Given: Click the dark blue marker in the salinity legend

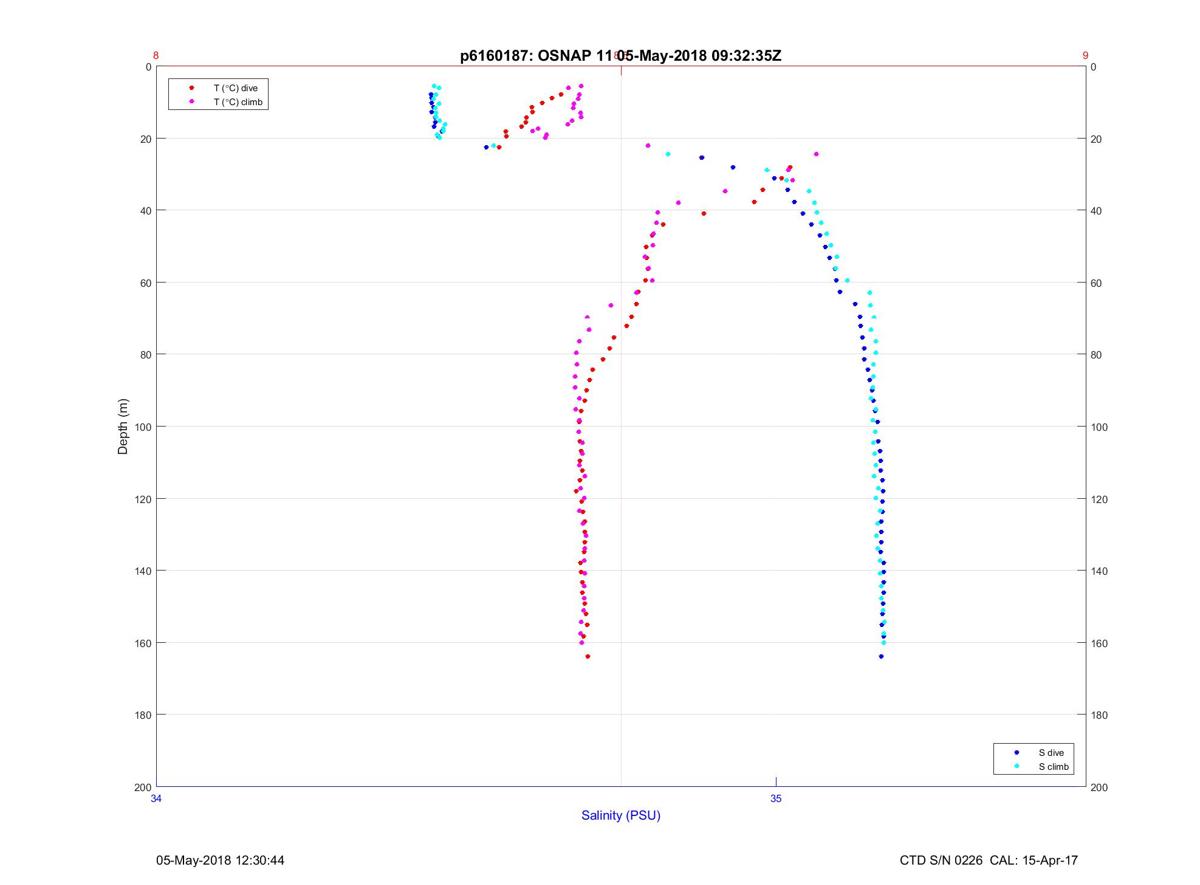Looking at the screenshot, I should (1016, 752).
